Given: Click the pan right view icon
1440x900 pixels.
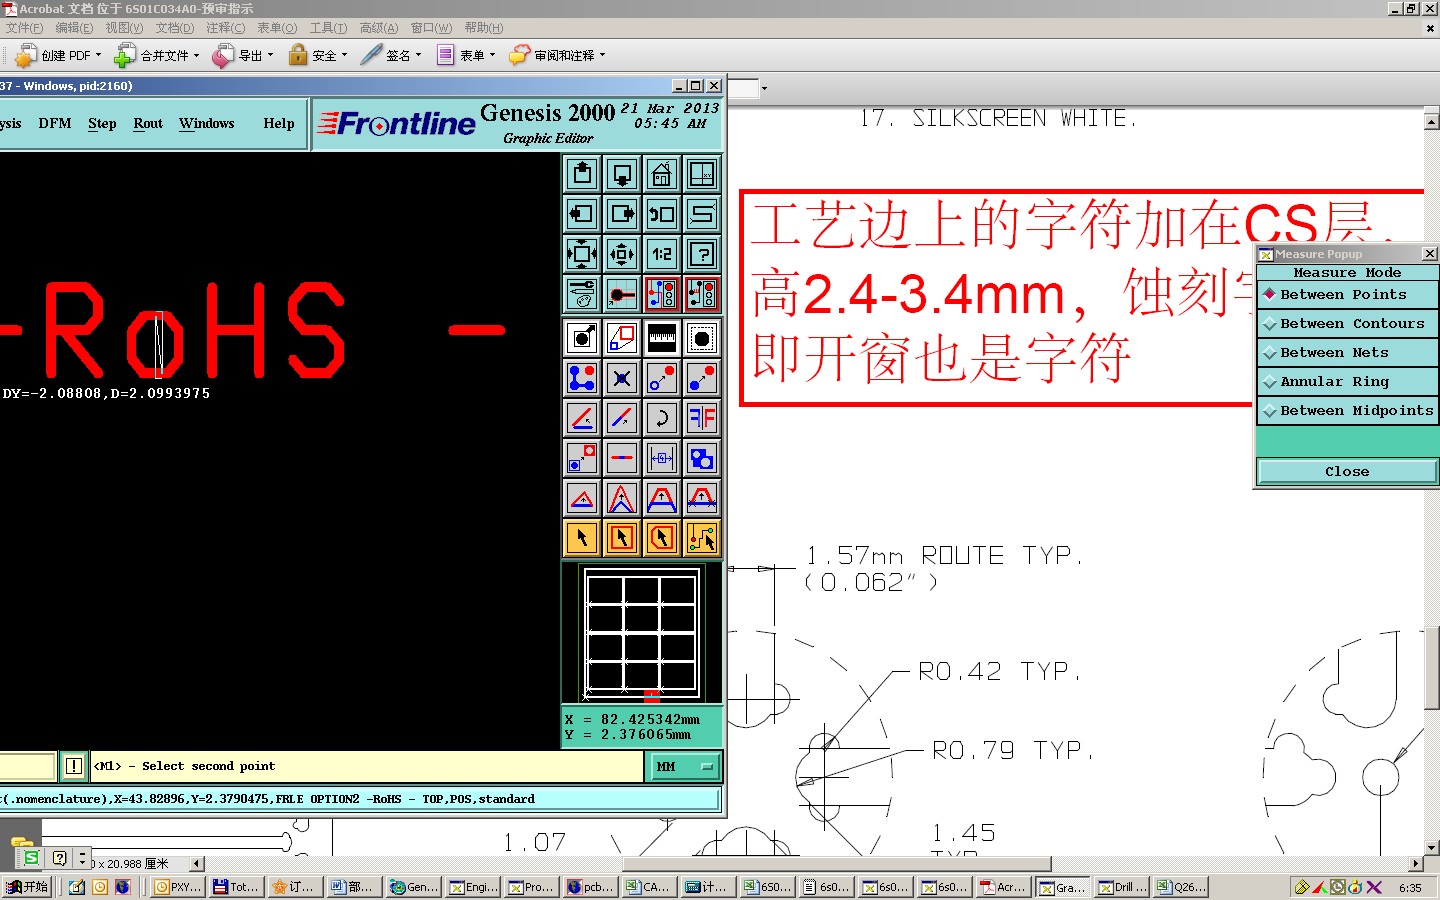Looking at the screenshot, I should click(x=622, y=214).
